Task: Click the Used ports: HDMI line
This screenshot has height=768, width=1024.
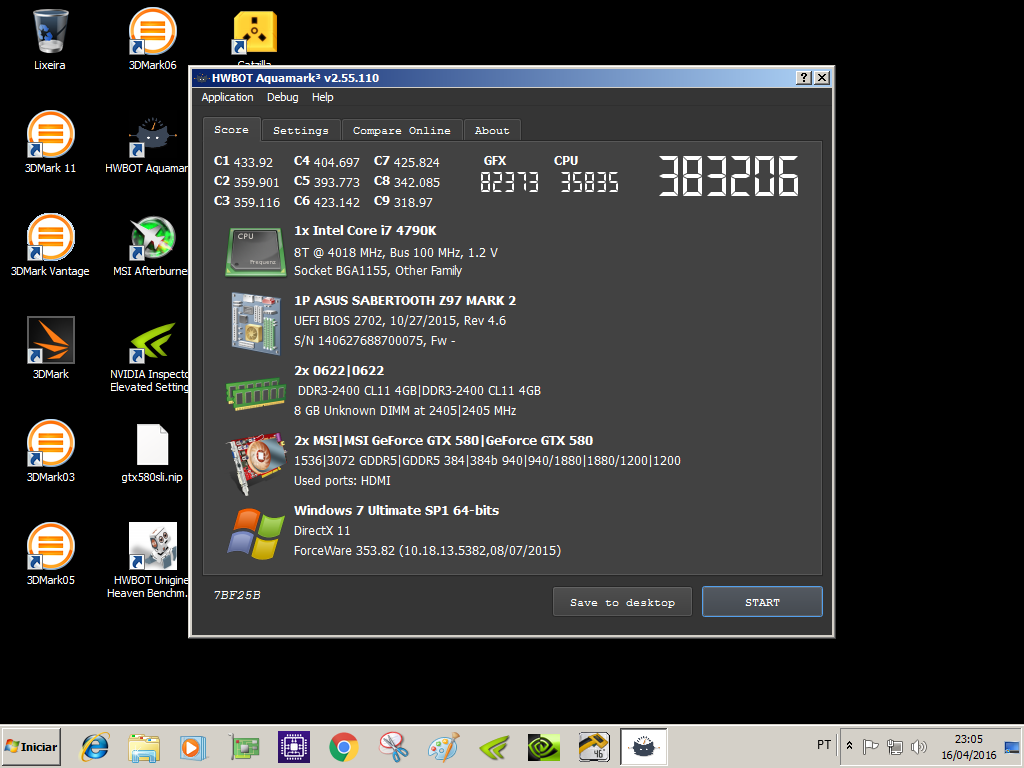Action: click(x=342, y=481)
